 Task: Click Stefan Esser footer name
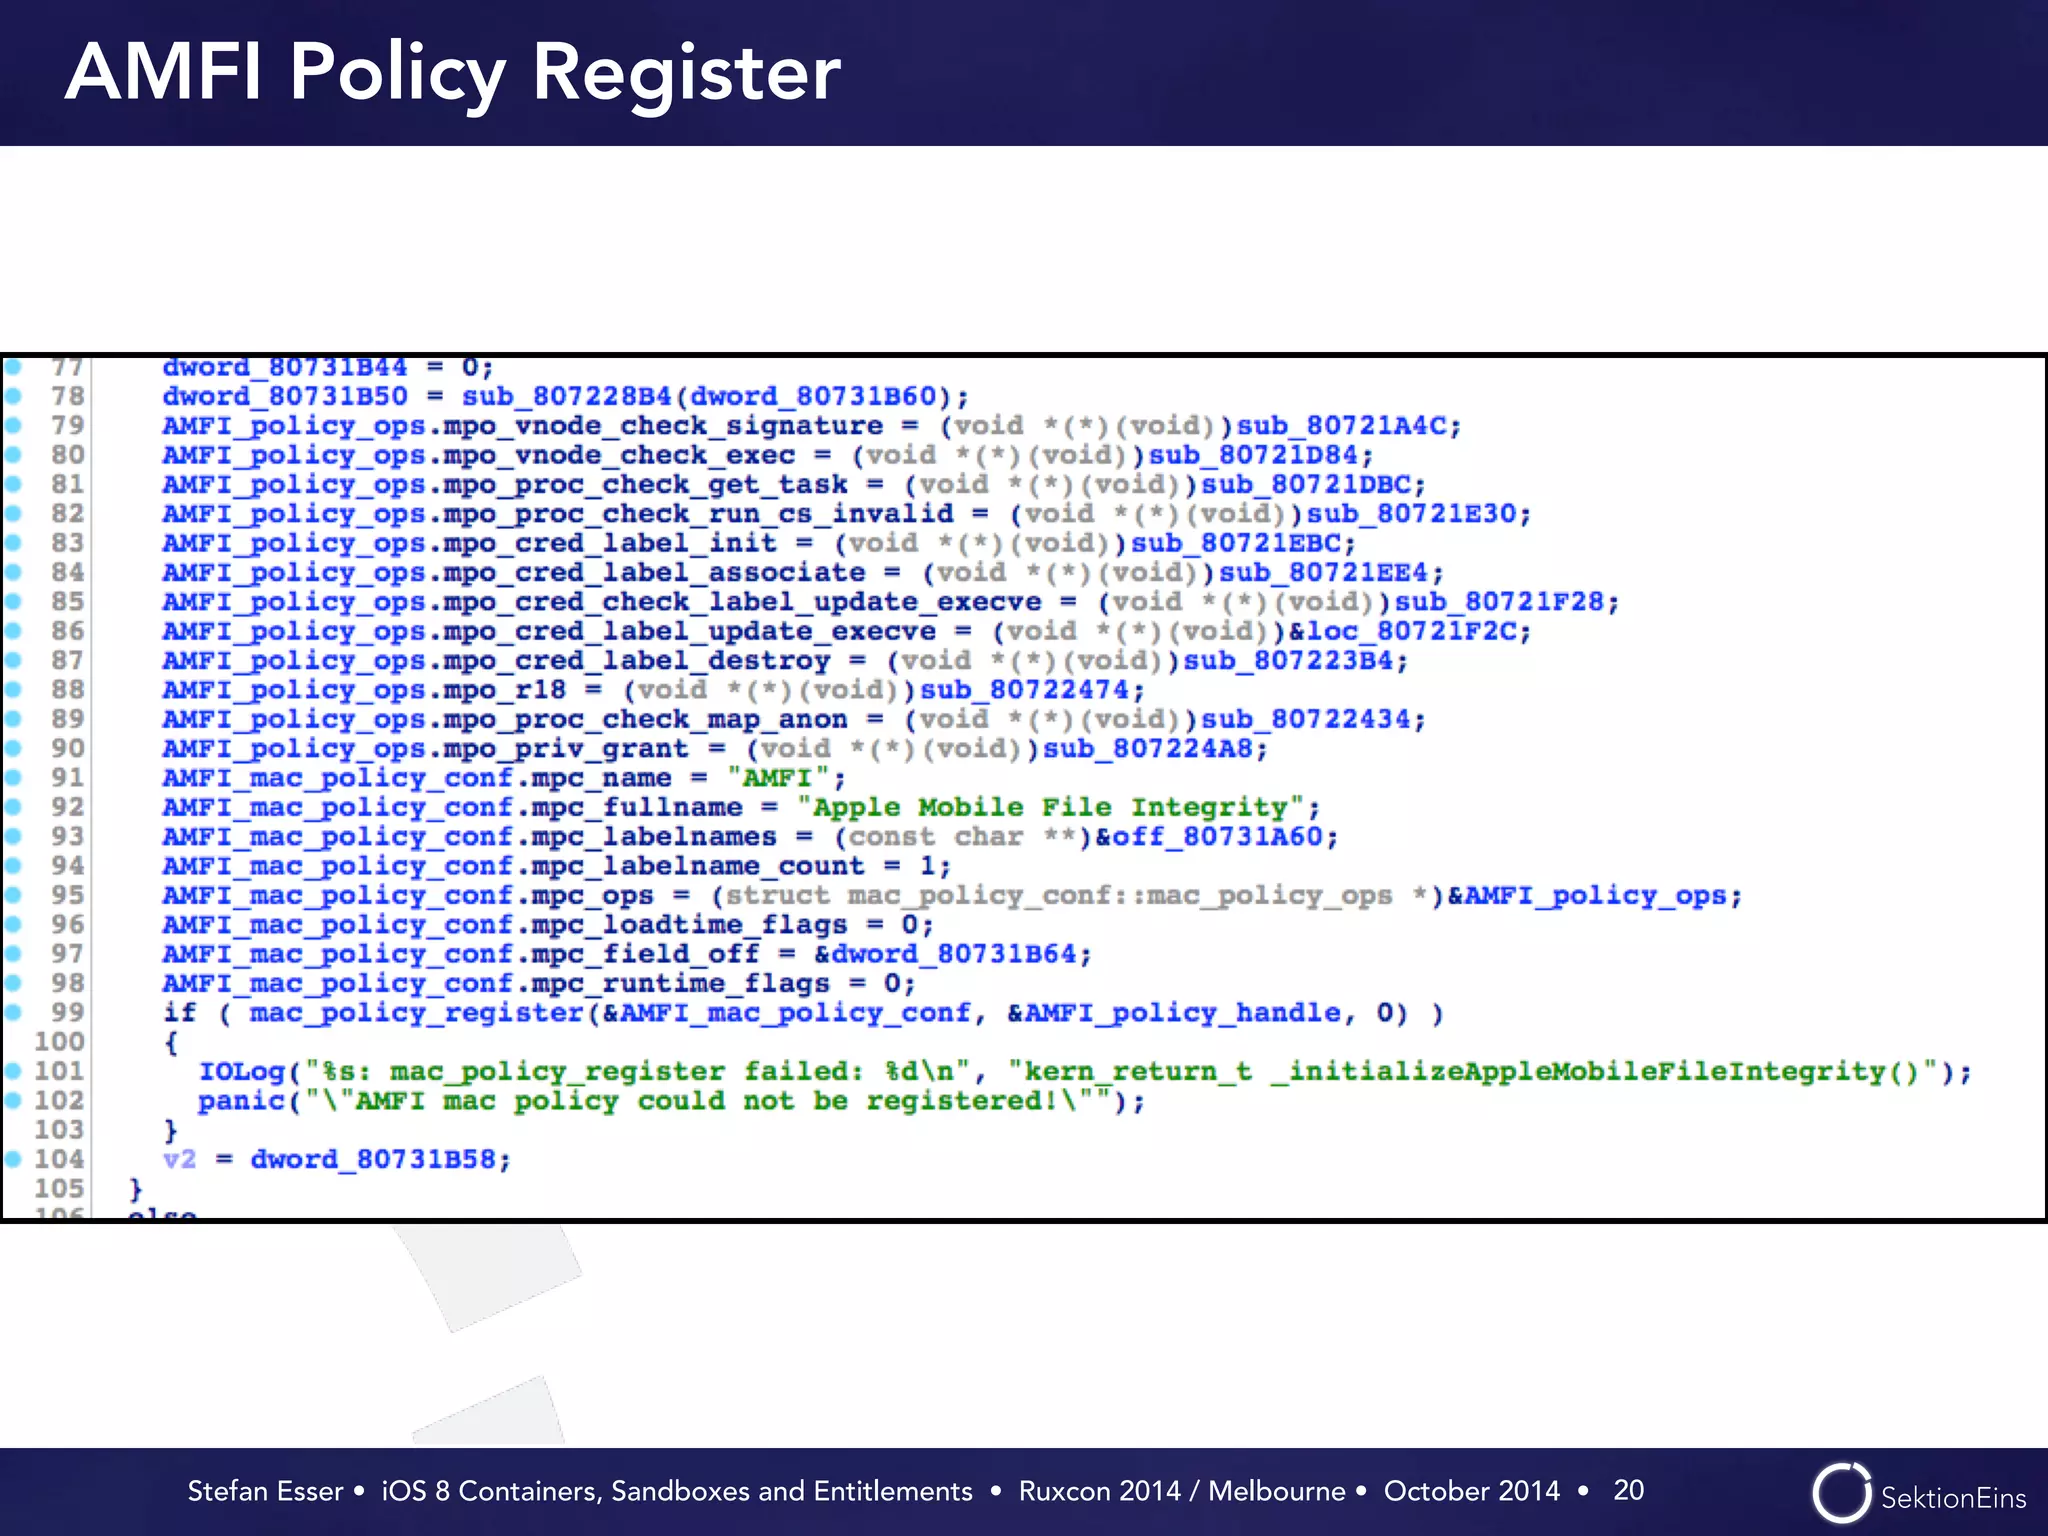click(265, 1491)
